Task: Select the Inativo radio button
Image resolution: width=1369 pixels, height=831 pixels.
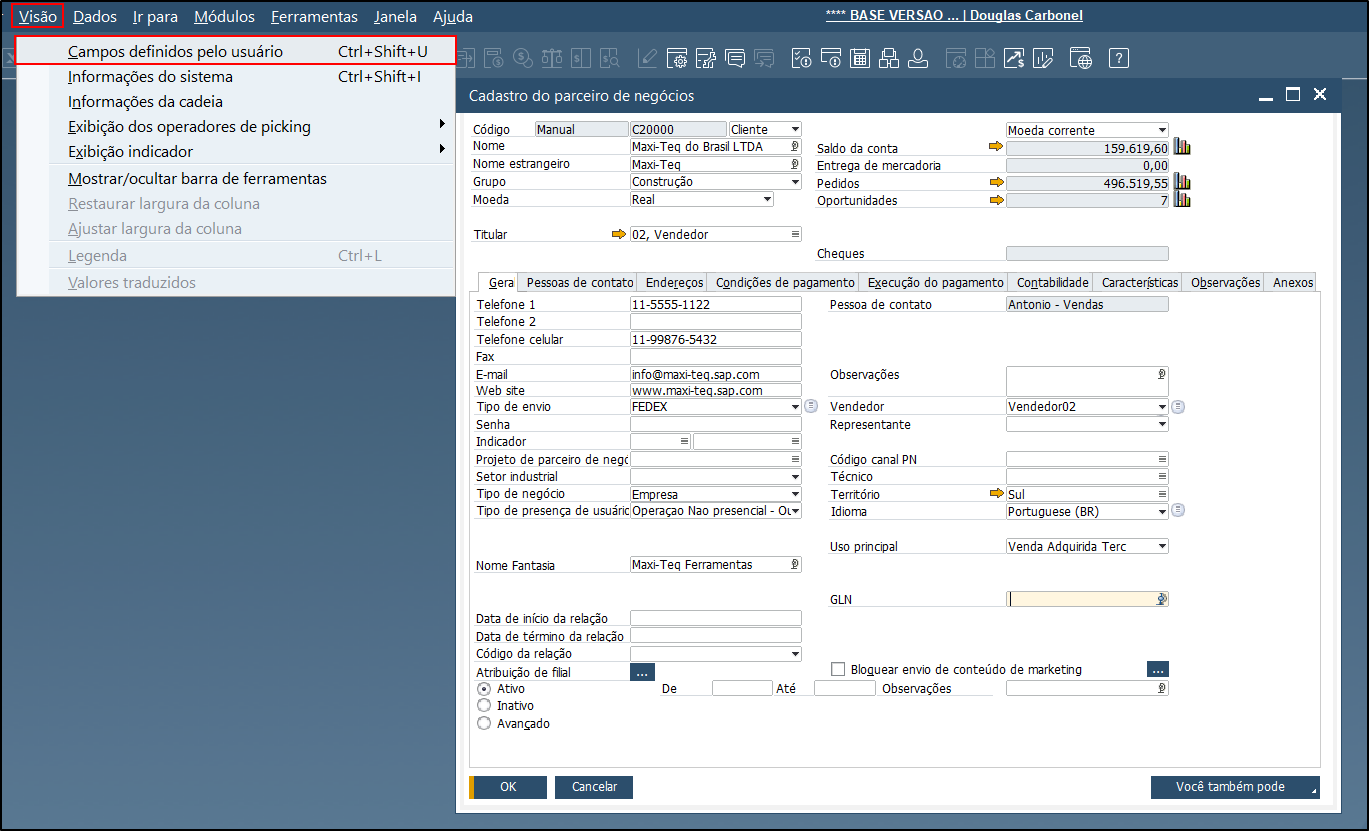Action: (485, 706)
